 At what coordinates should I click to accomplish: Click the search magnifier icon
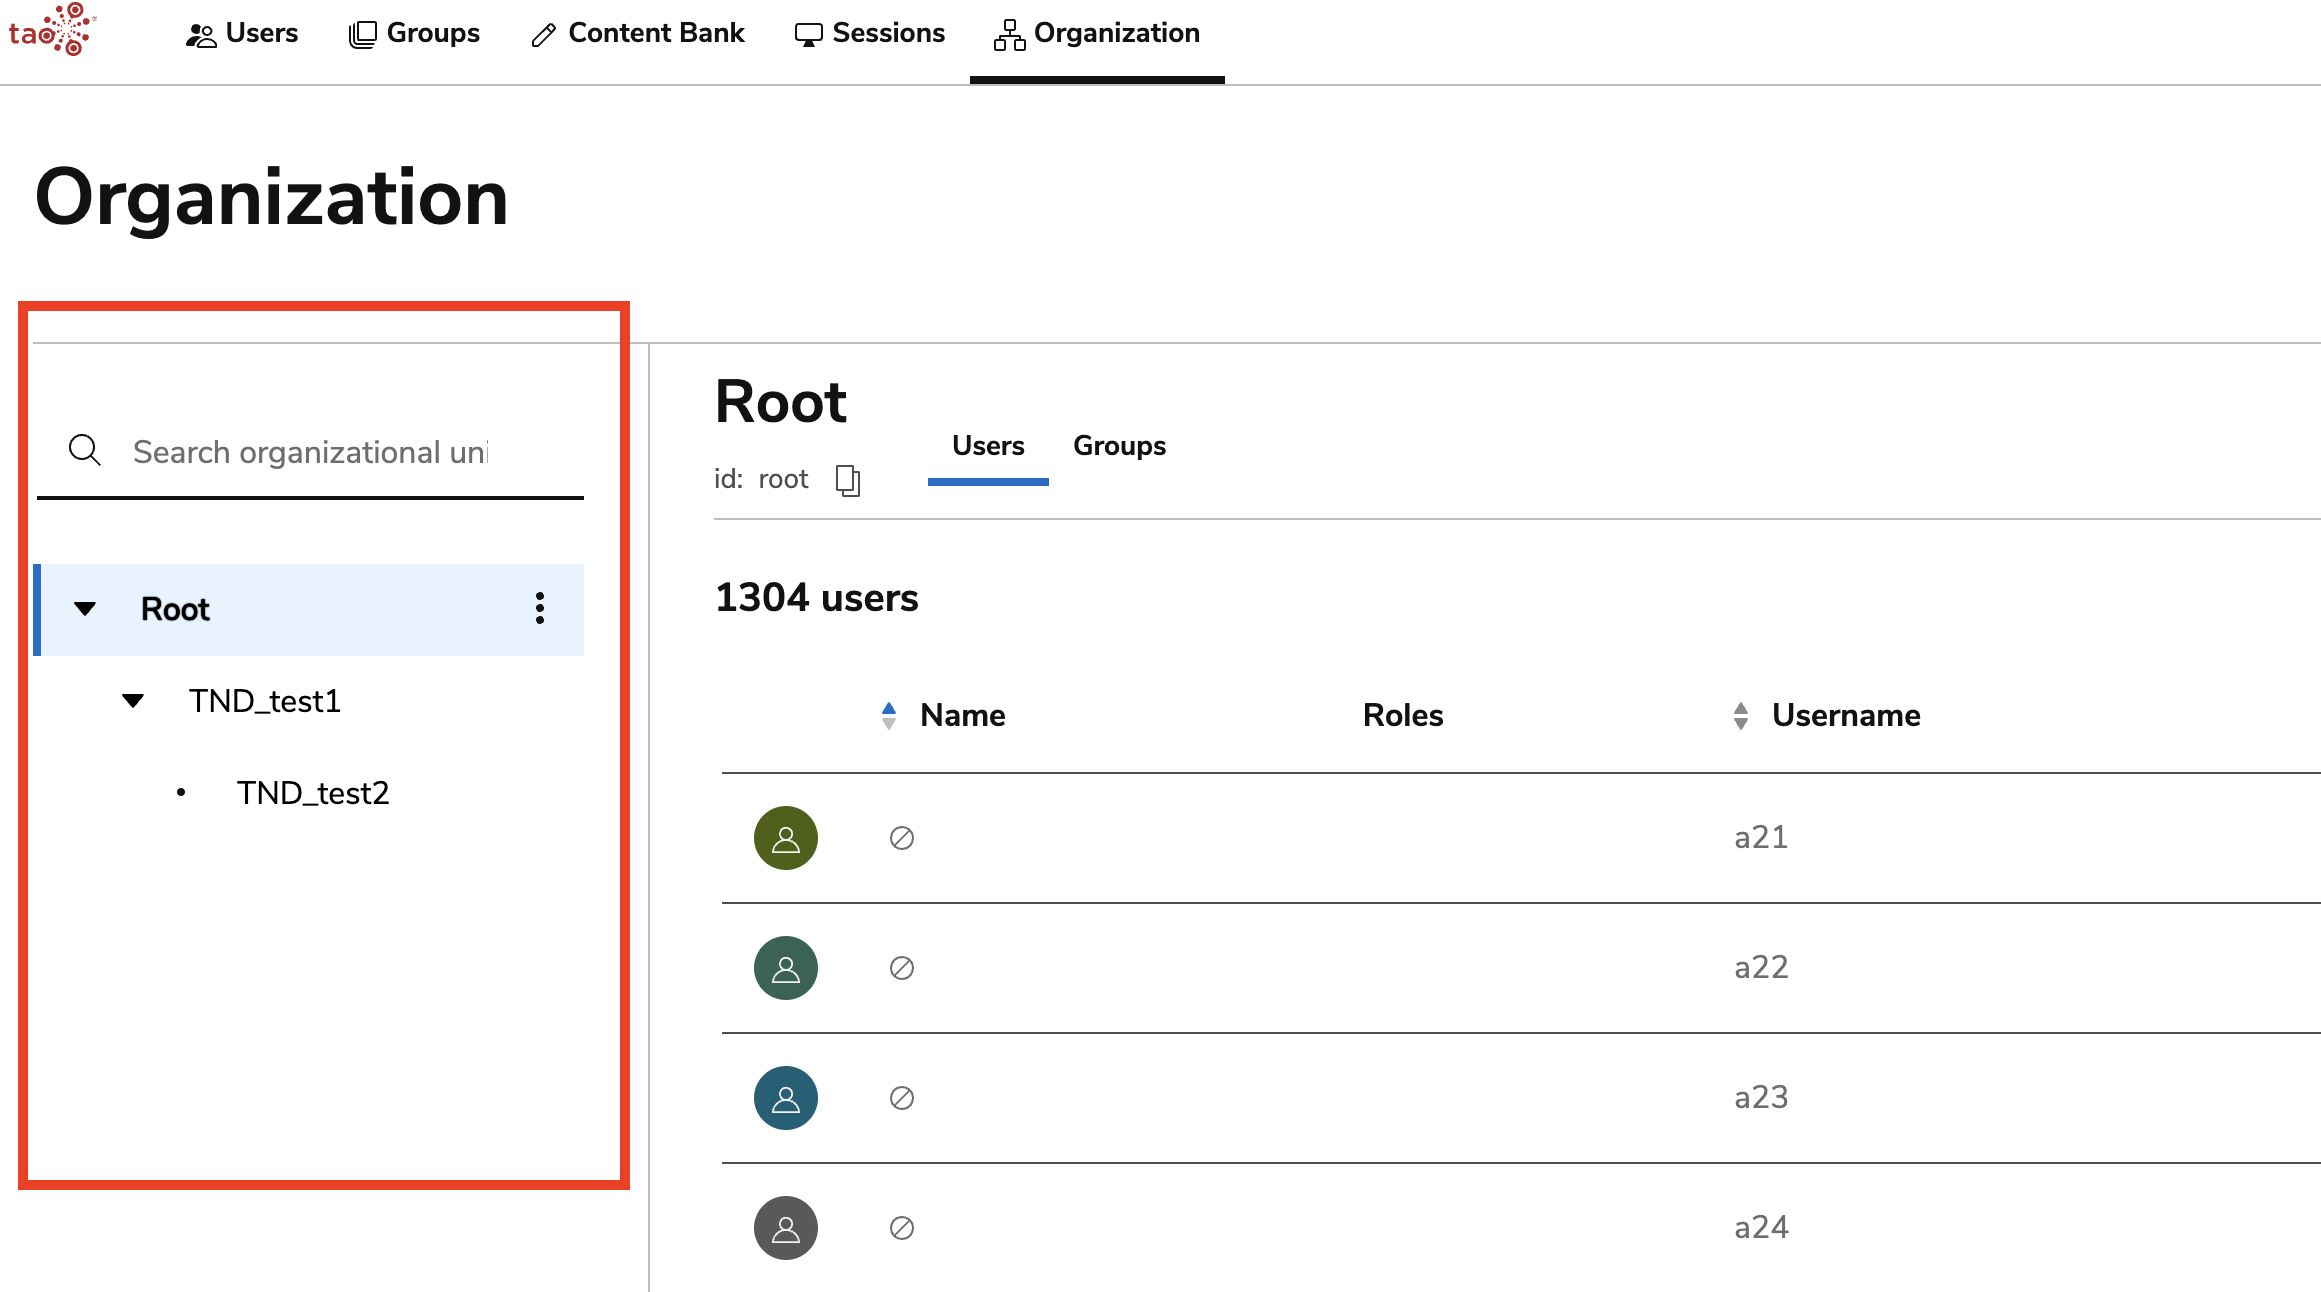85,451
